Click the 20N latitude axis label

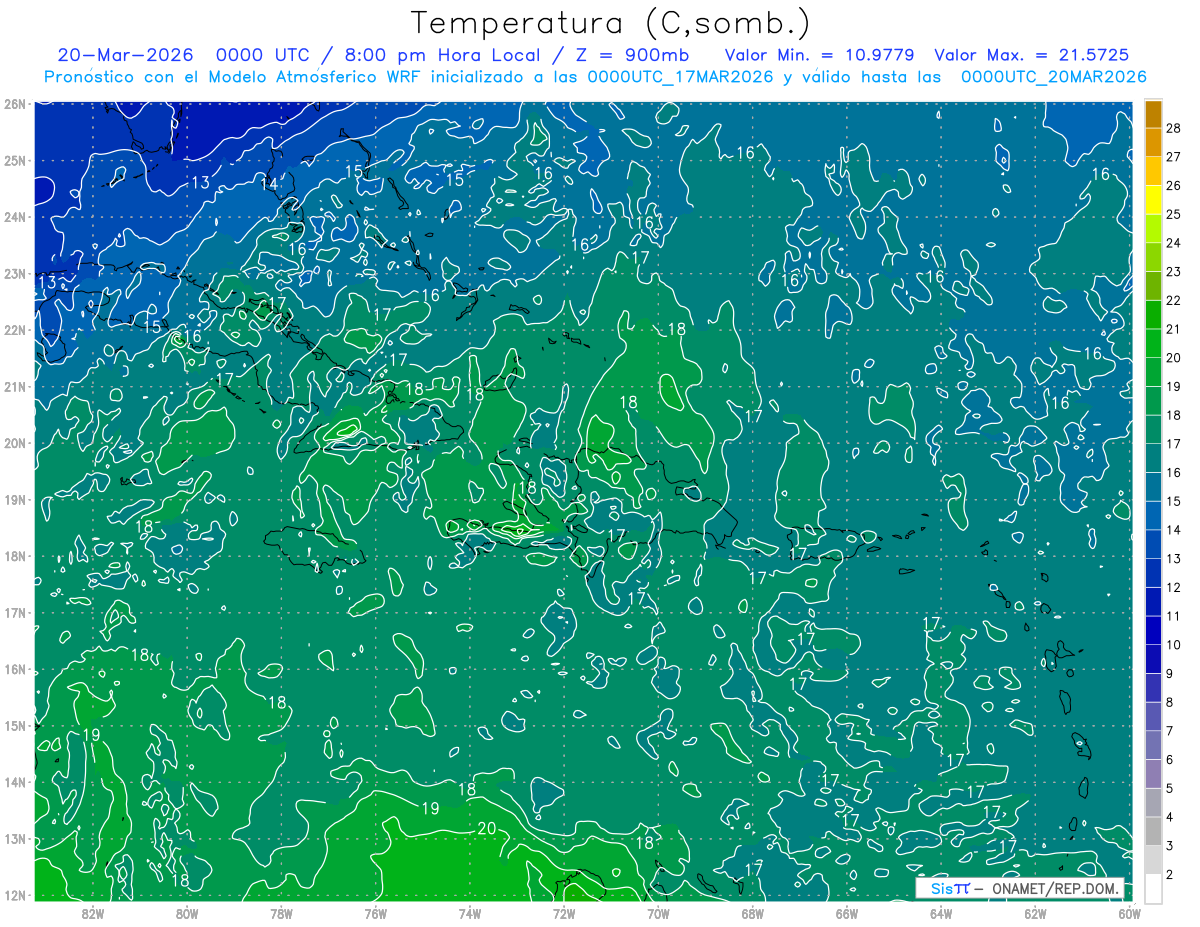pos(14,443)
